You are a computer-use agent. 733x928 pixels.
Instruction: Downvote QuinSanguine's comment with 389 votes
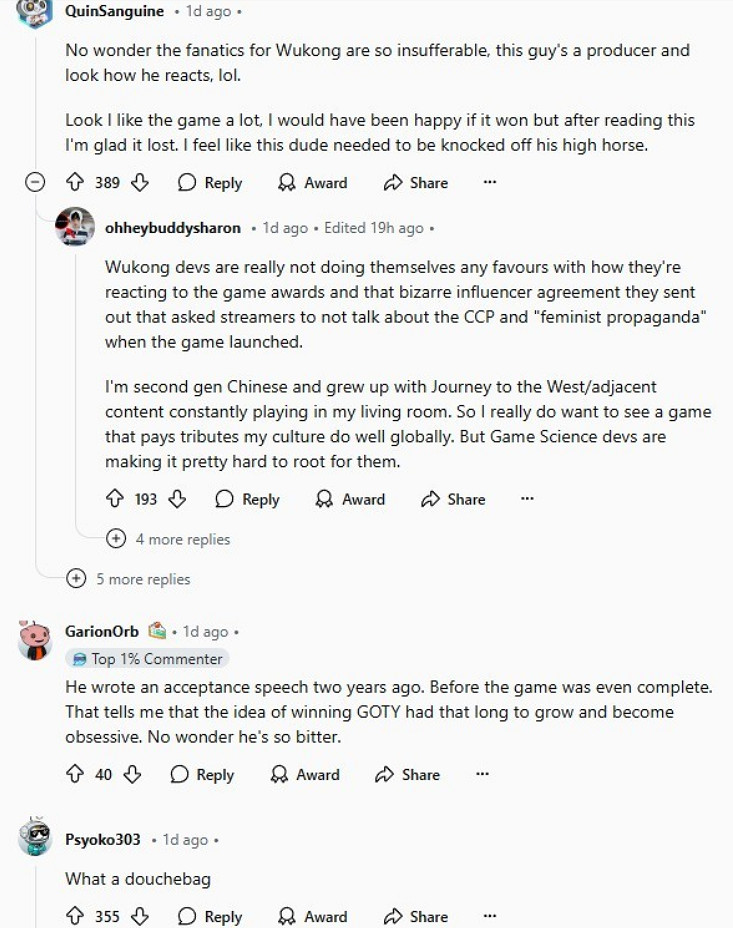140,183
